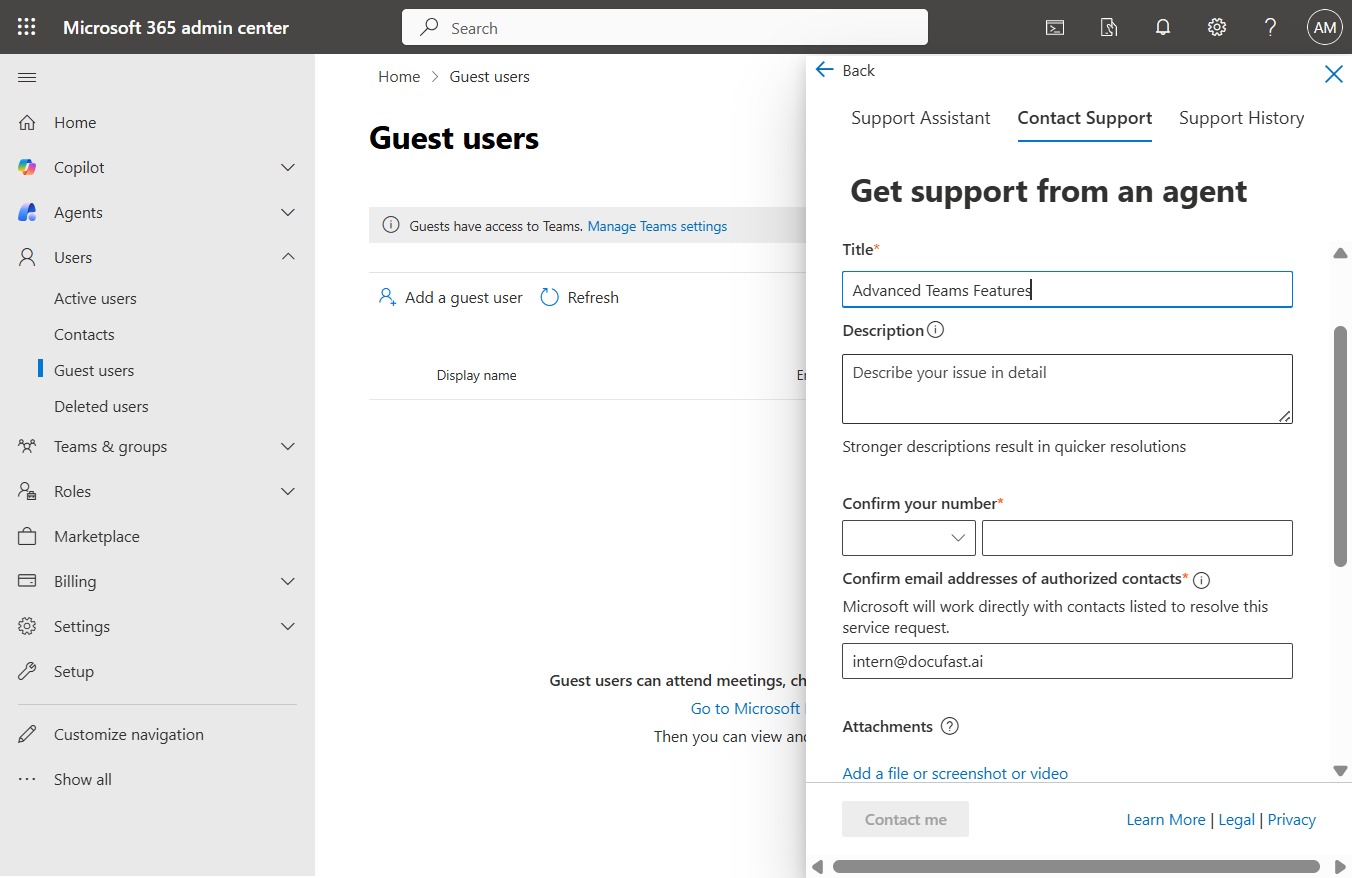The image size is (1352, 878).
Task: Refresh the guest users list
Action: (x=579, y=297)
